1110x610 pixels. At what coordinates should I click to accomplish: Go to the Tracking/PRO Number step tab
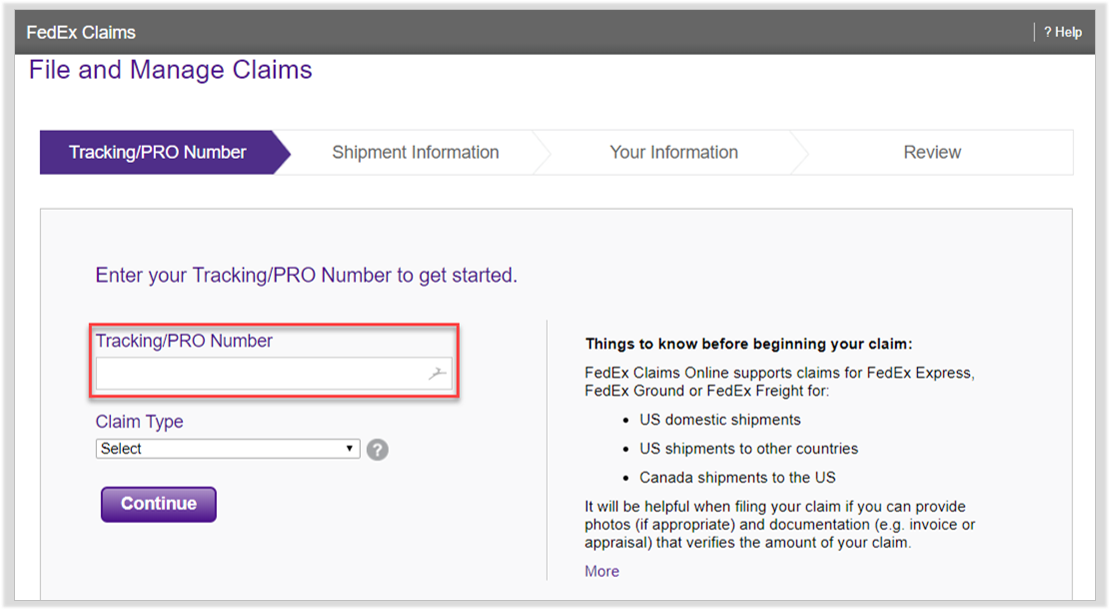tap(157, 152)
